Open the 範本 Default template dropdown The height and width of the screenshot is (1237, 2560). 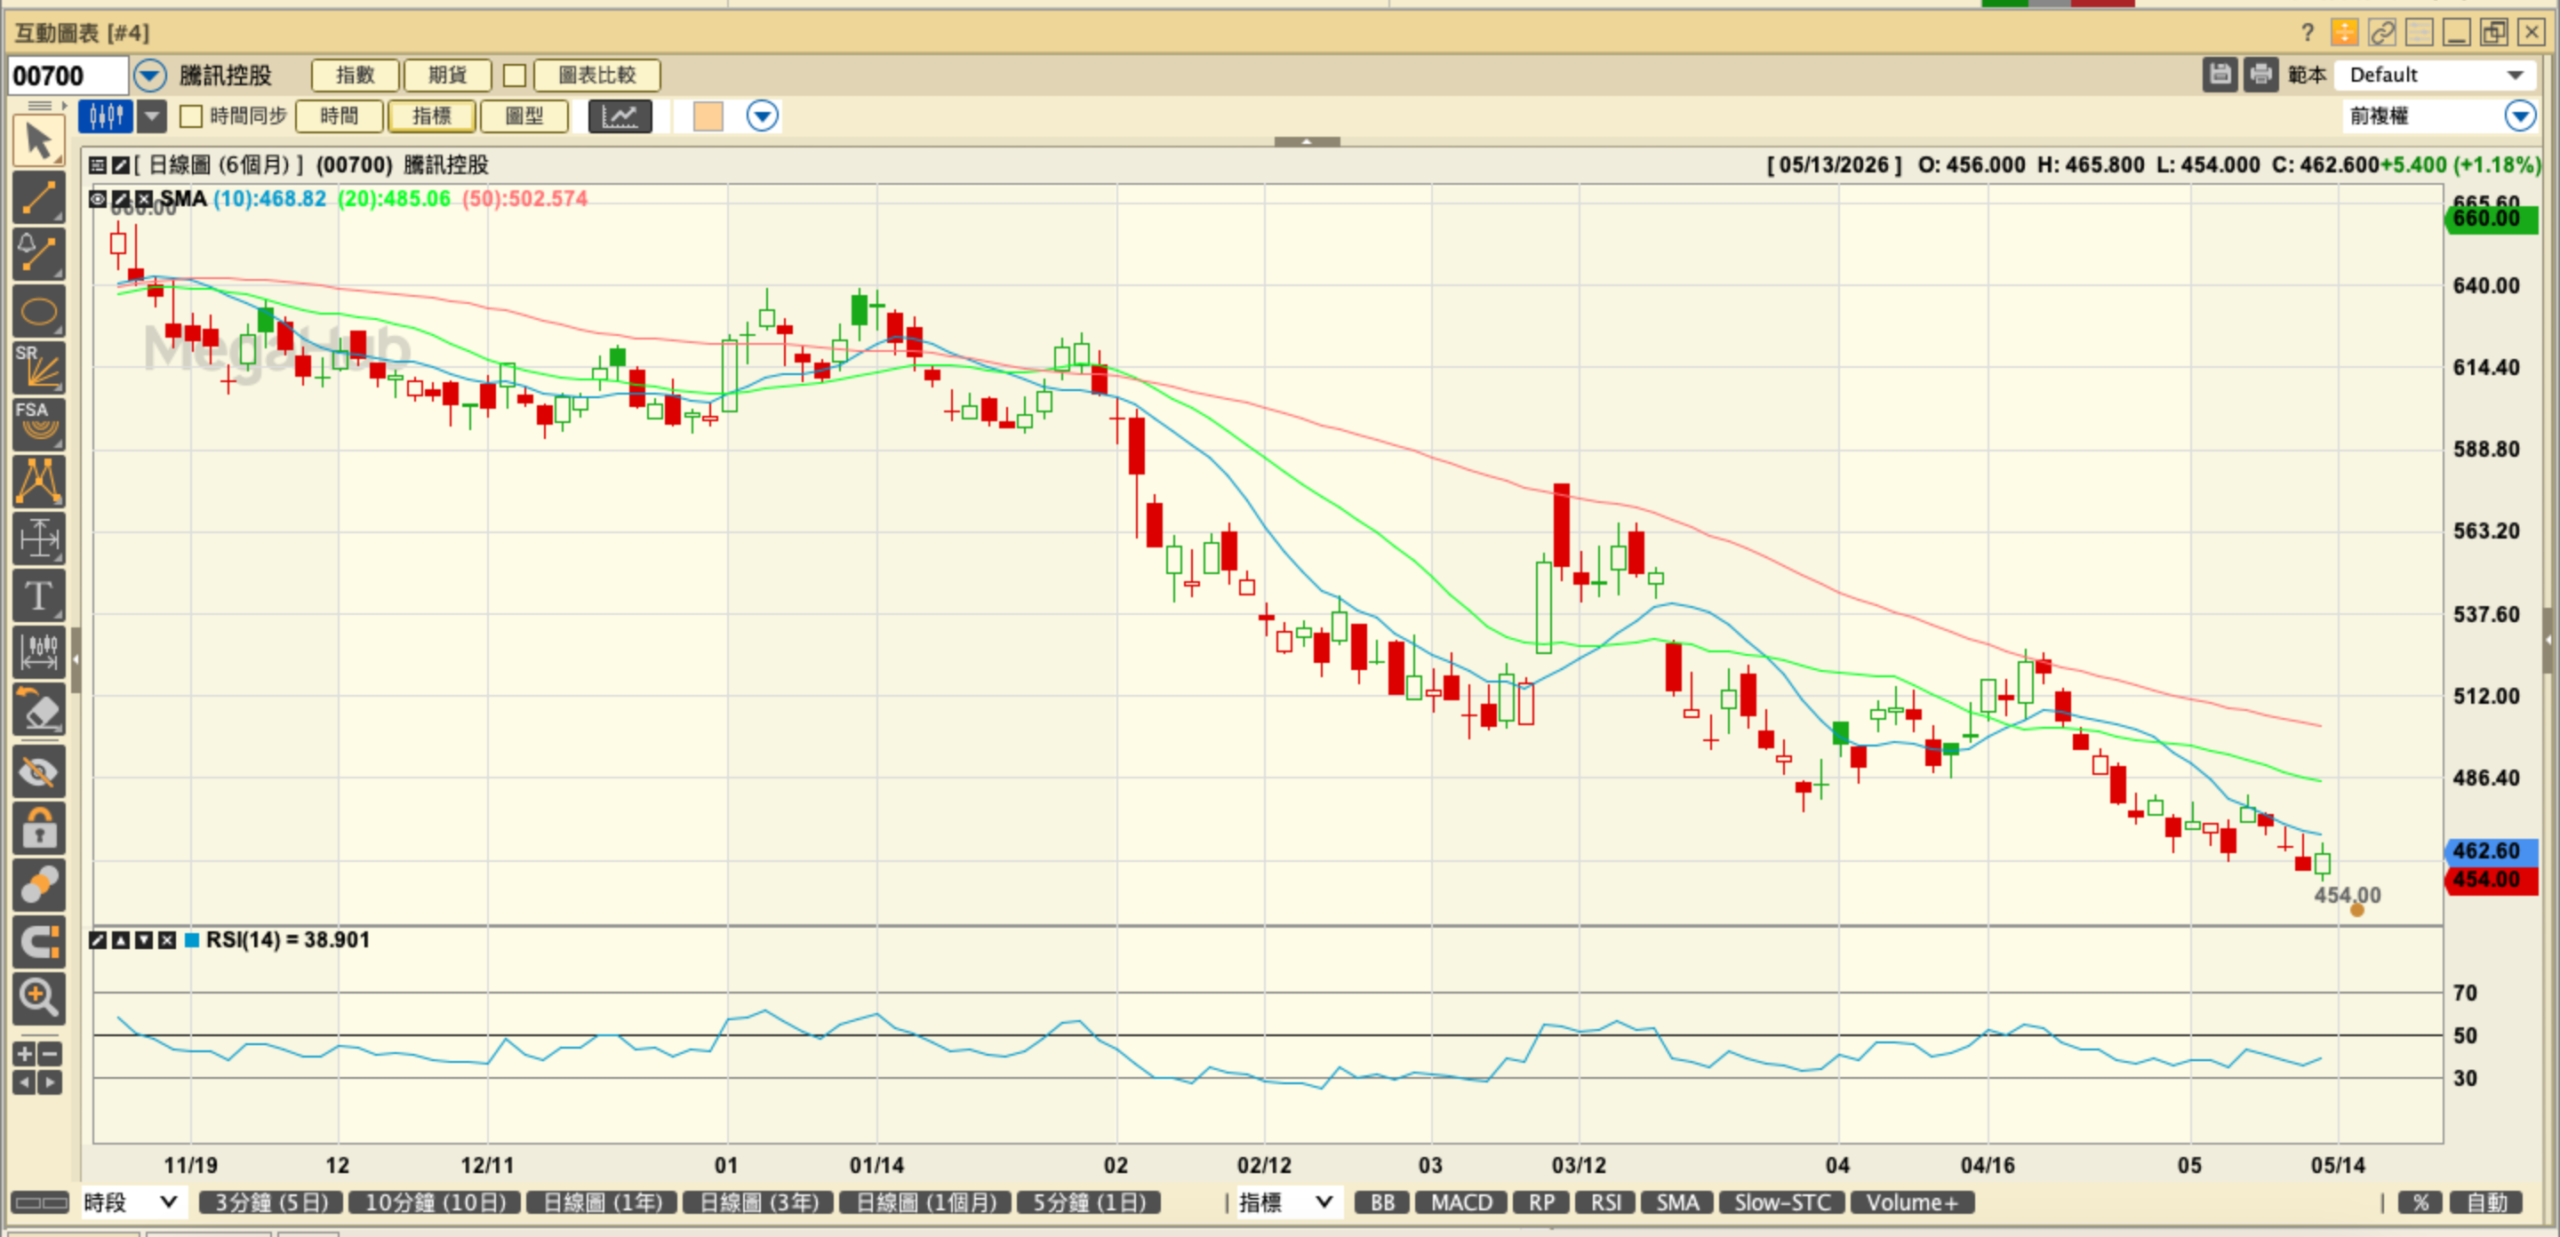[2435, 75]
